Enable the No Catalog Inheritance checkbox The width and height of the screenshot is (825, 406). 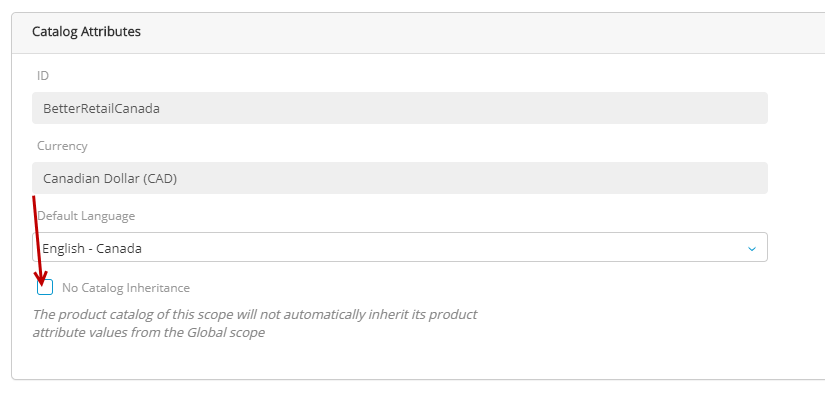click(45, 288)
